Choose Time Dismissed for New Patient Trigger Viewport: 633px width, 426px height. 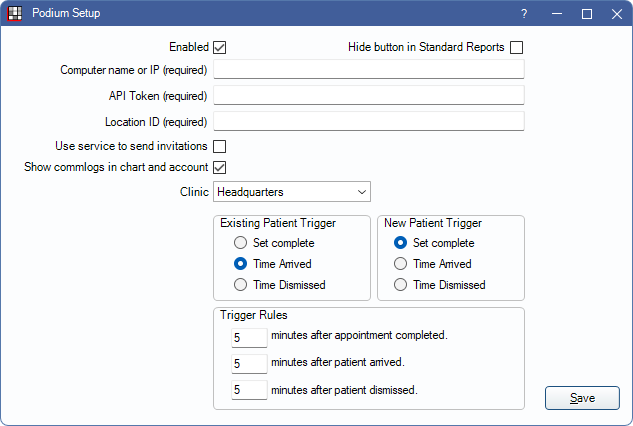coord(401,285)
